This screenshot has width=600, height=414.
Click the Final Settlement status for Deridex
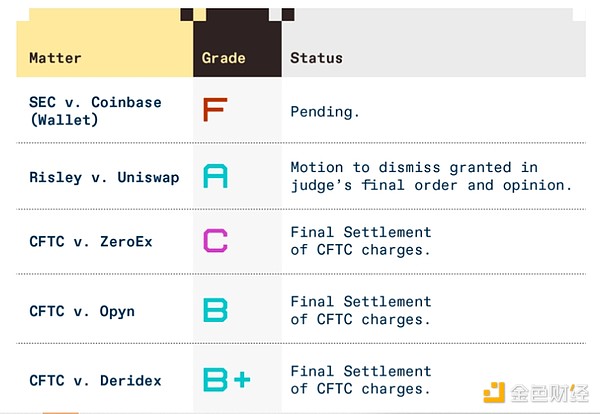(360, 380)
